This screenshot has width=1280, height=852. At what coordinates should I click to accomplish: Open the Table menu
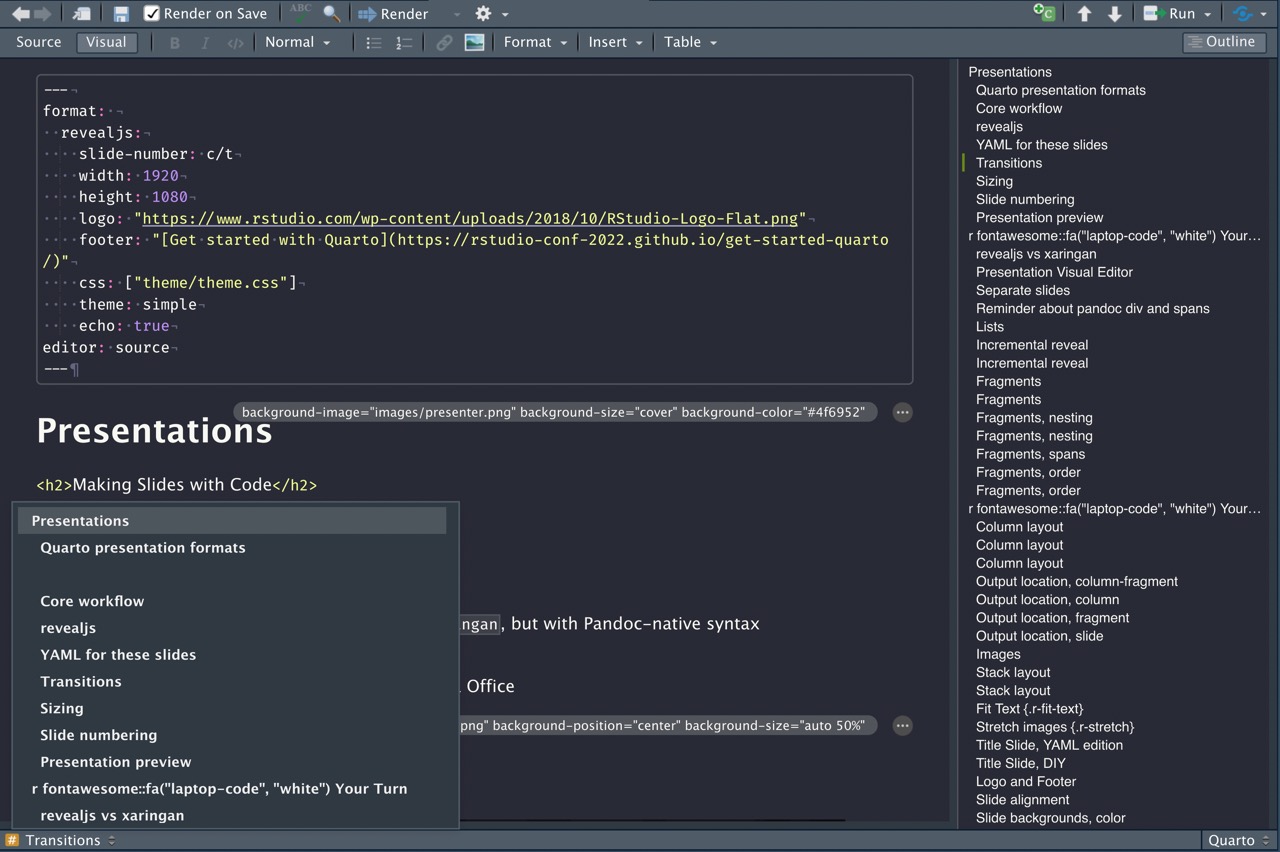(690, 42)
